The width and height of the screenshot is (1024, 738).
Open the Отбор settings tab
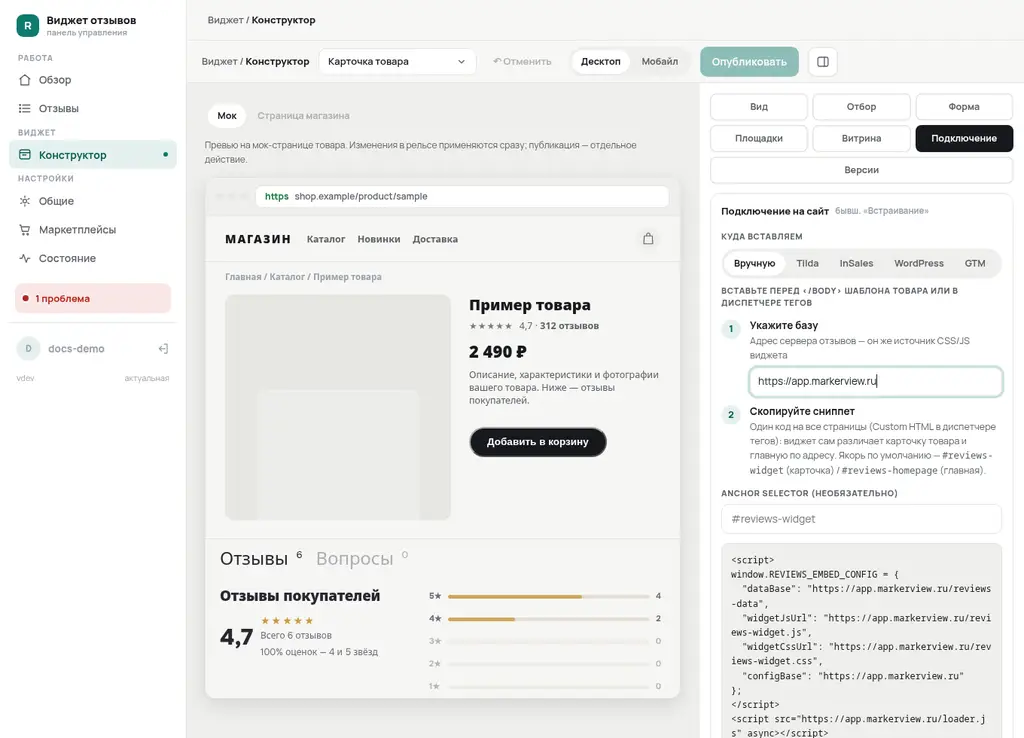pyautogui.click(x=861, y=106)
